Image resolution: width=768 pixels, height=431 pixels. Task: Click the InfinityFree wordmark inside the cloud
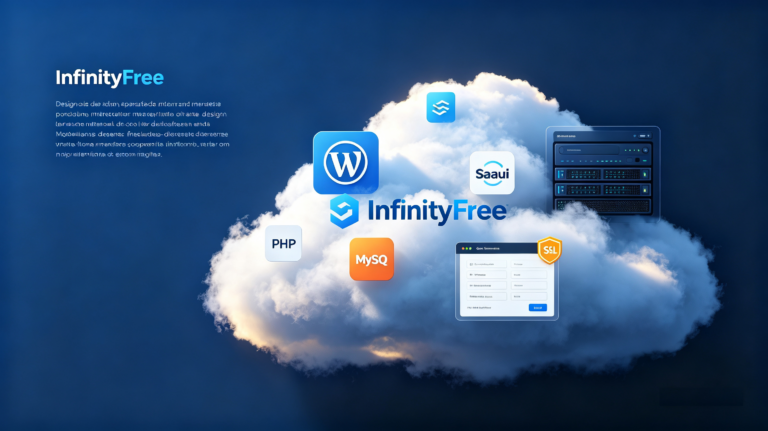[x=437, y=211]
